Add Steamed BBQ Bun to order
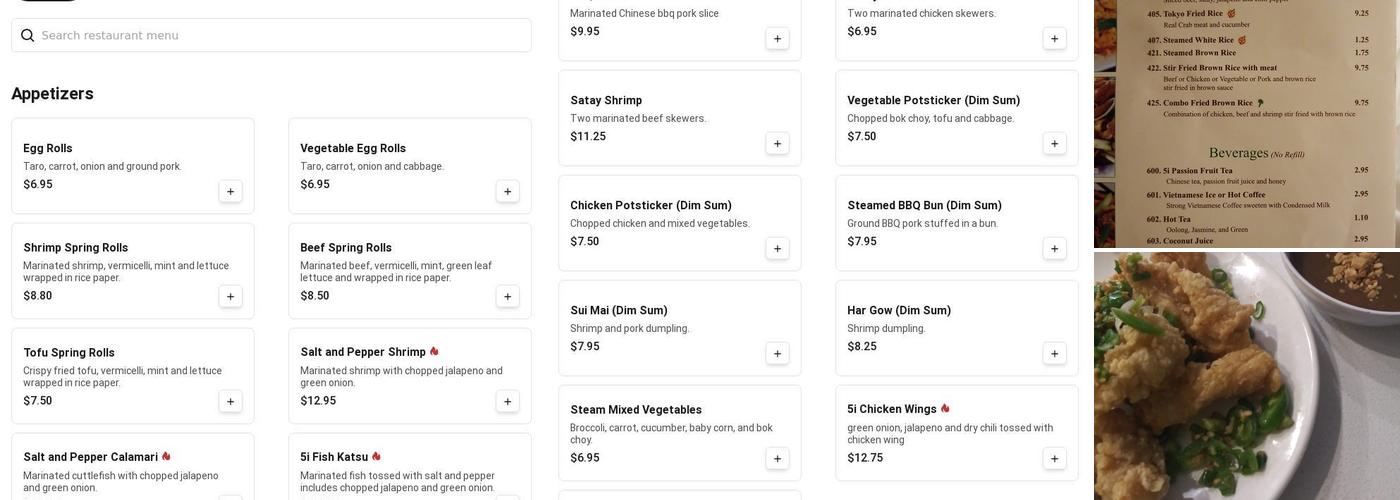 [1054, 248]
